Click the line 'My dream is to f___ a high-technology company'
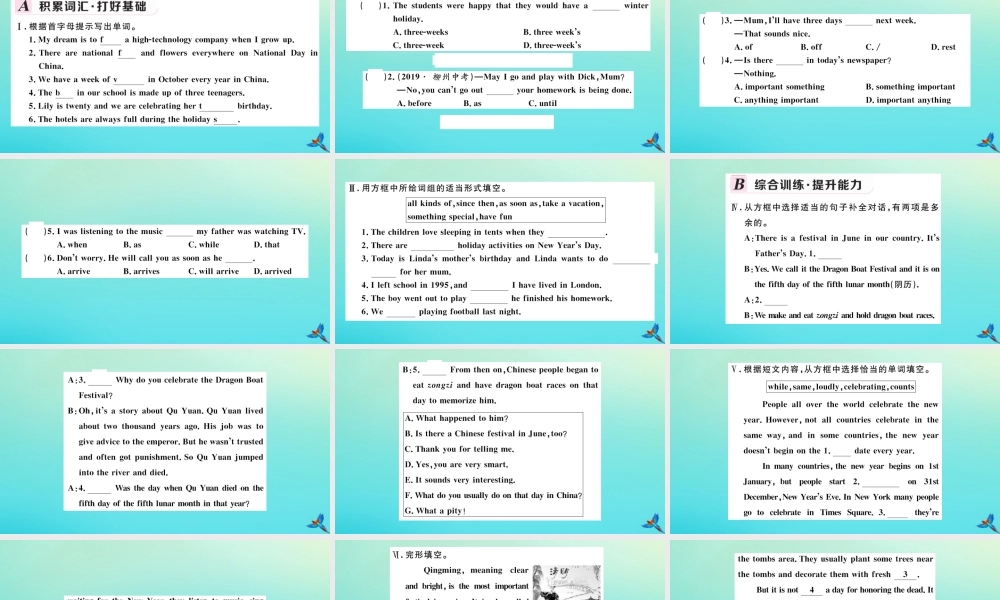 pyautogui.click(x=161, y=40)
